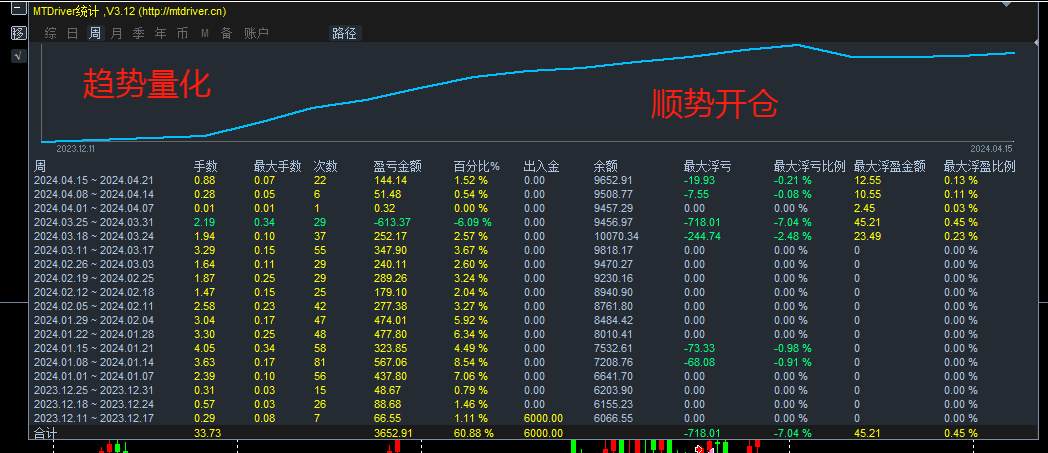Click the chart end date 2024.04.15
This screenshot has height=453, width=1048.
click(992, 148)
